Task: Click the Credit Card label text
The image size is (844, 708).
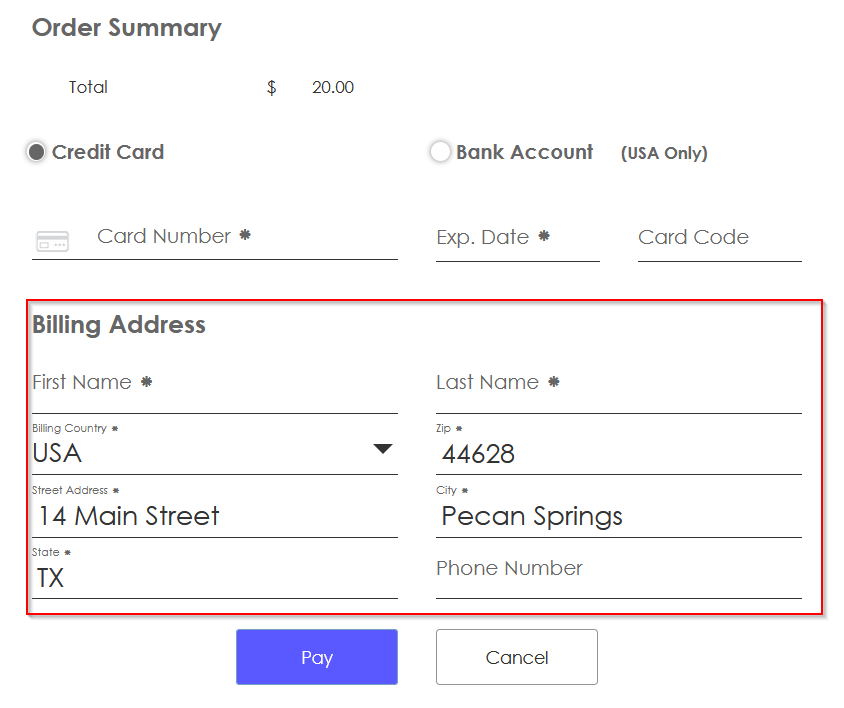Action: pyautogui.click(x=108, y=152)
